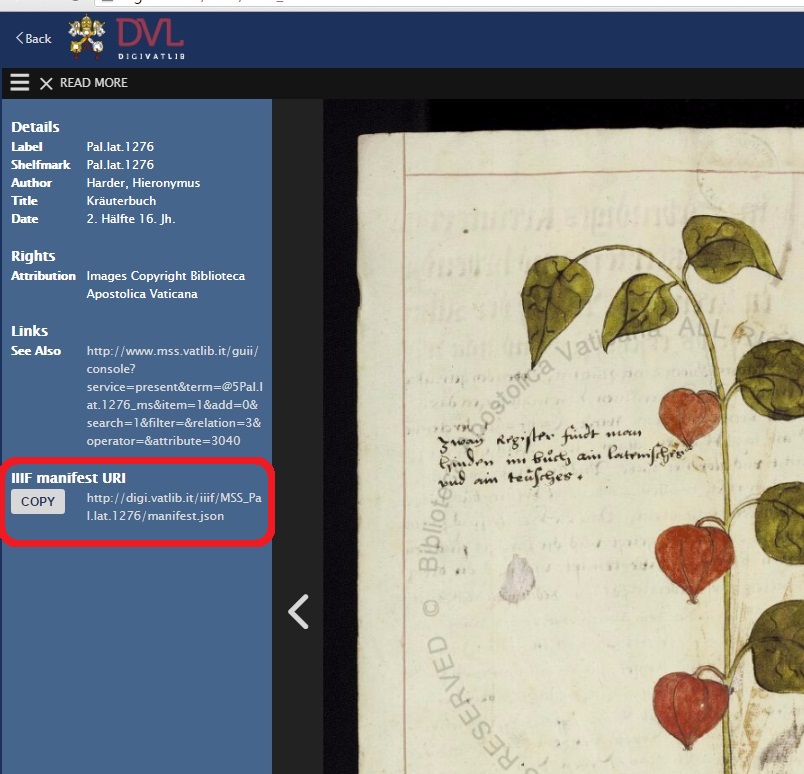Go back using the Back link

34,38
